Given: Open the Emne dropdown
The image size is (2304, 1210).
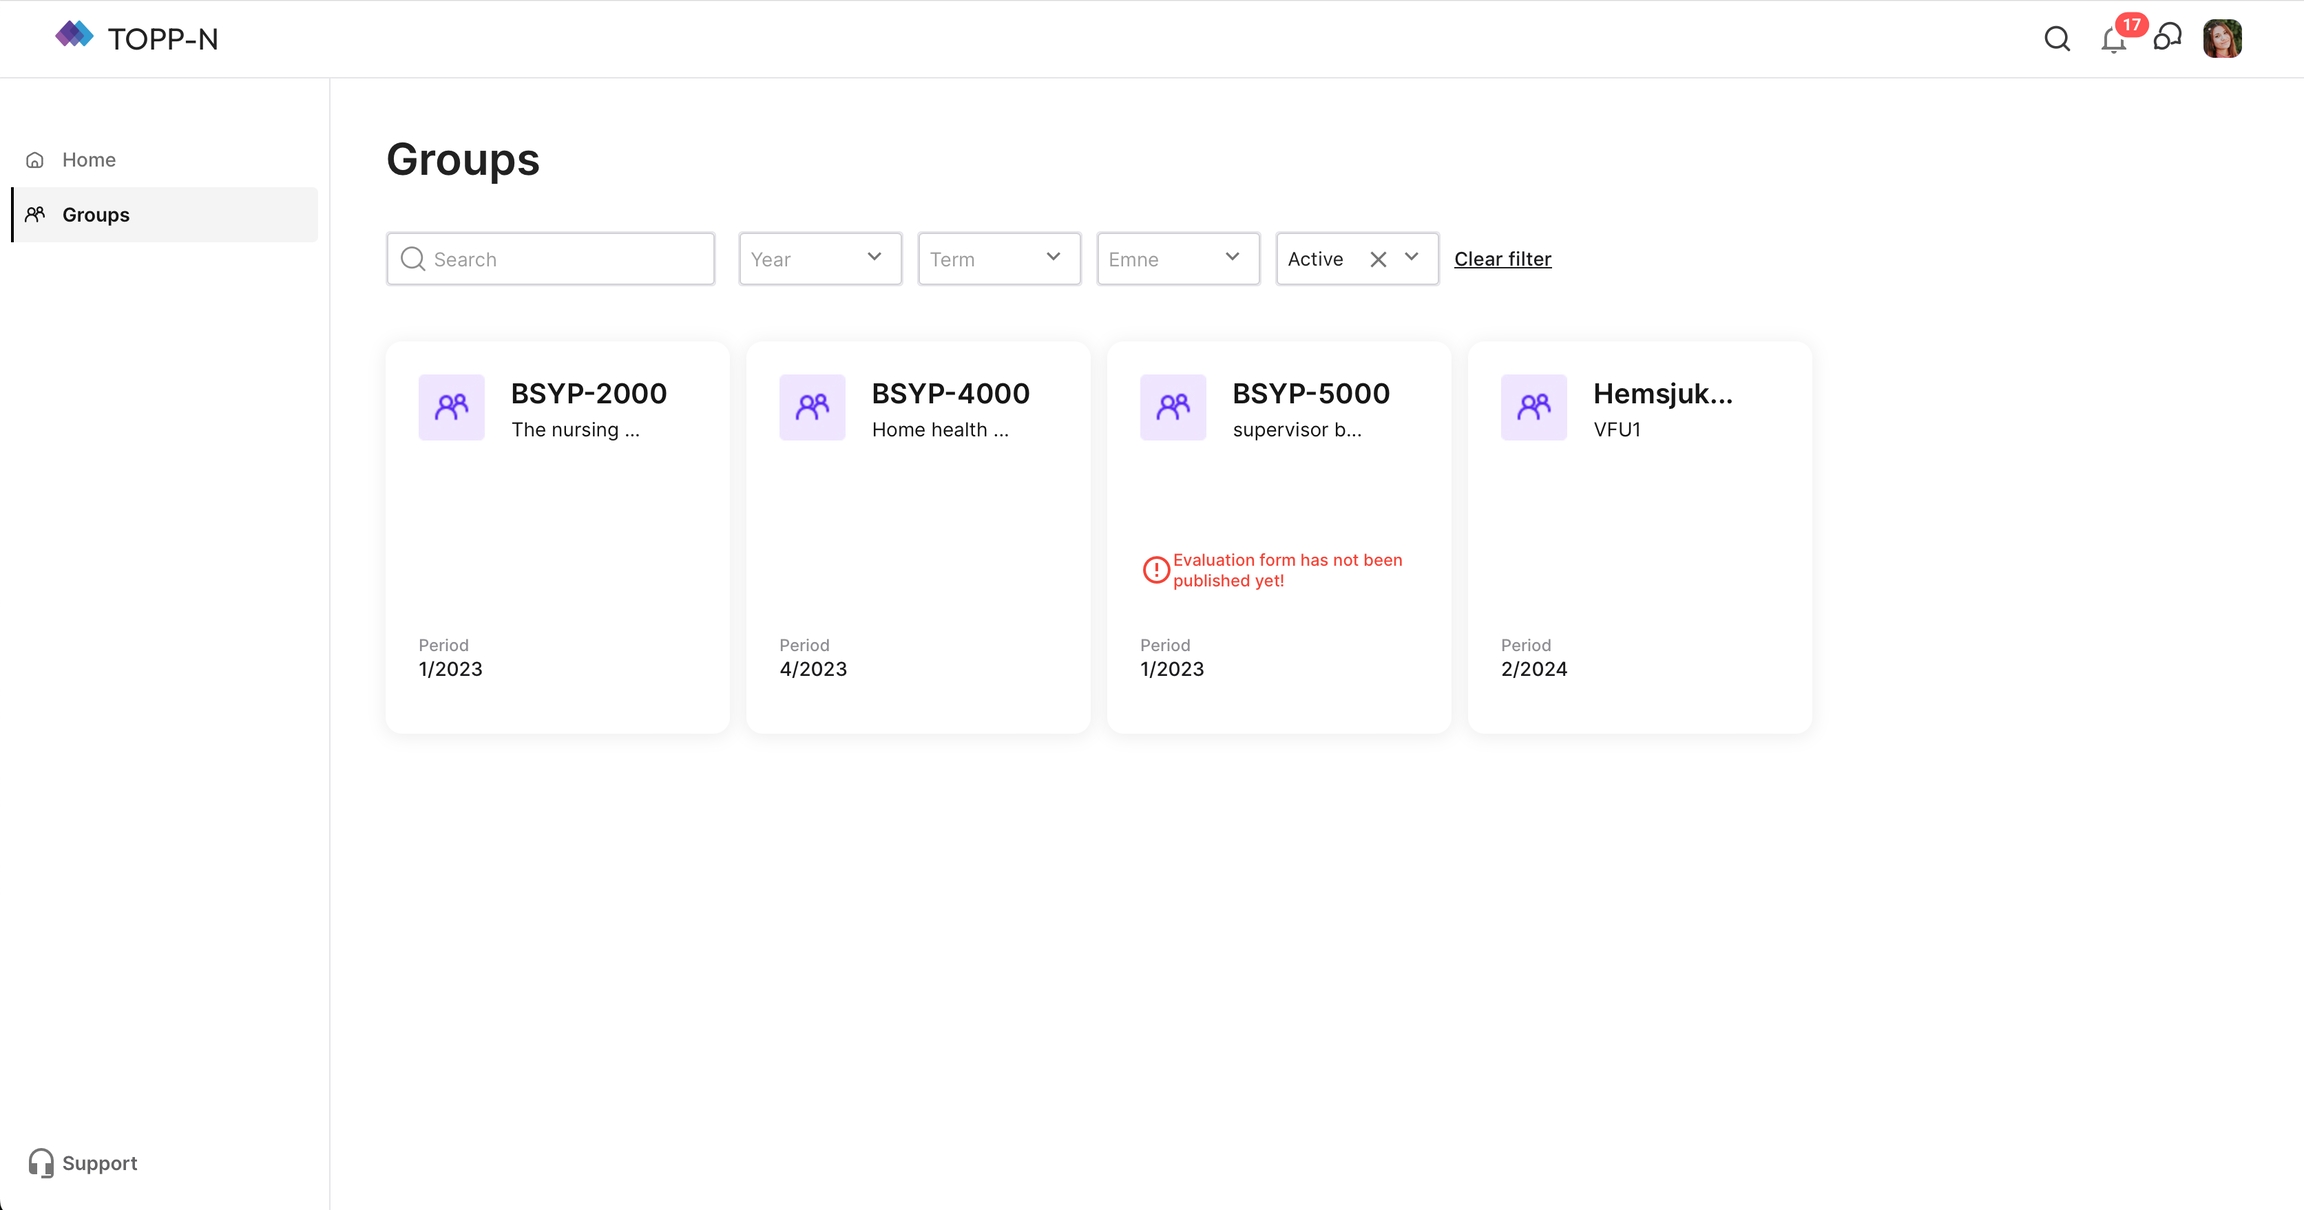Looking at the screenshot, I should (x=1178, y=259).
